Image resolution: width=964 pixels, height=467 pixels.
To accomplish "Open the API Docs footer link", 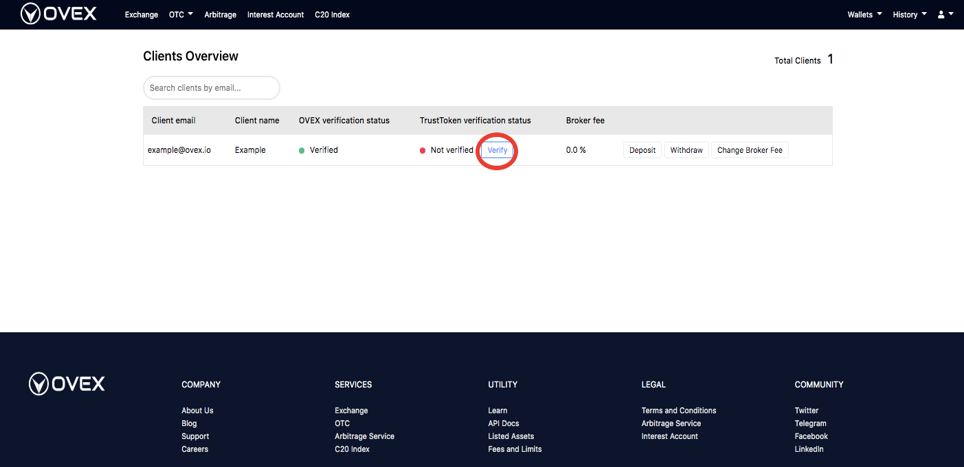I will pyautogui.click(x=504, y=423).
